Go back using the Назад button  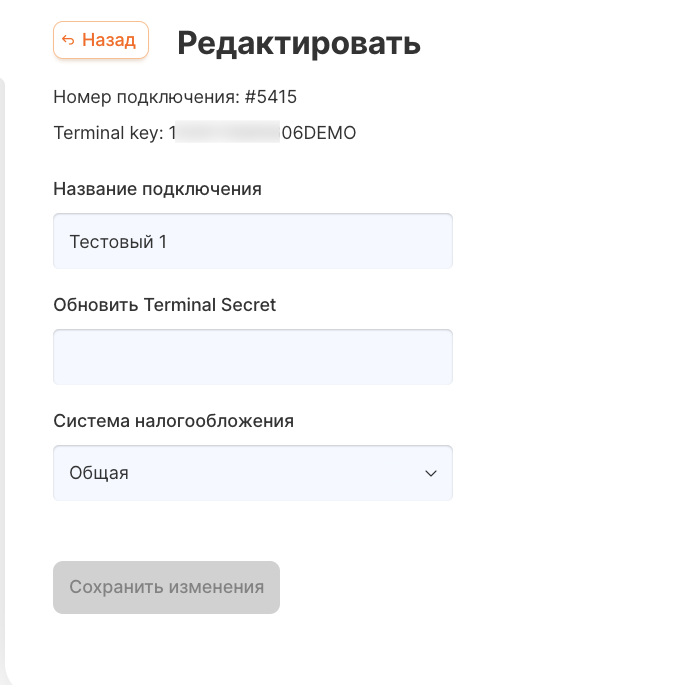click(x=101, y=40)
